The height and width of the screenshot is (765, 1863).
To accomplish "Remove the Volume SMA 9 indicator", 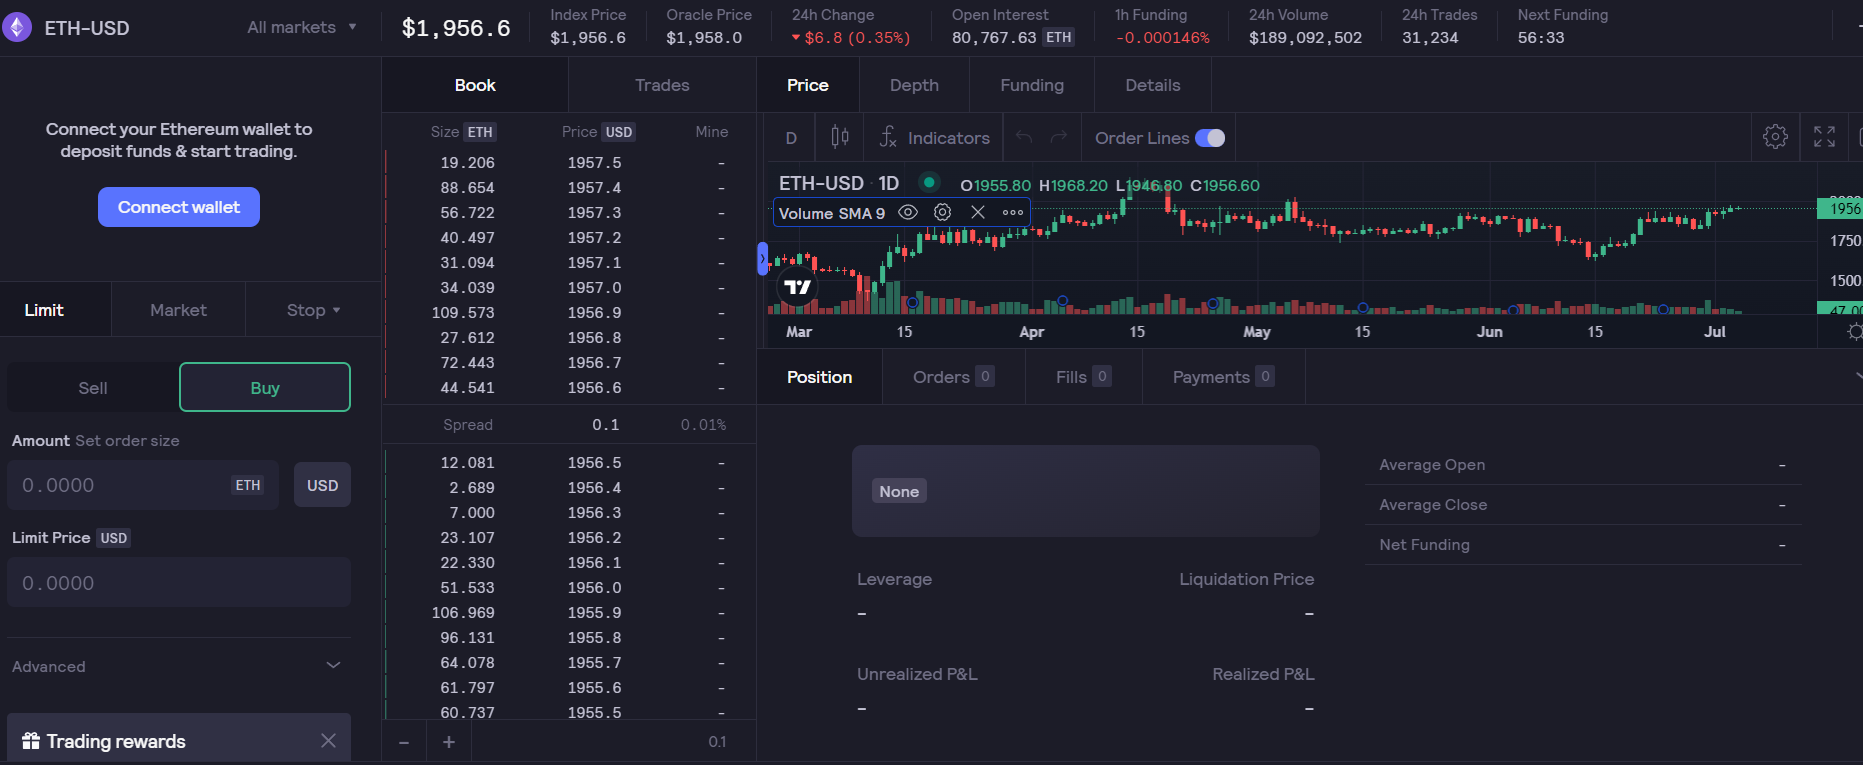I will point(978,212).
